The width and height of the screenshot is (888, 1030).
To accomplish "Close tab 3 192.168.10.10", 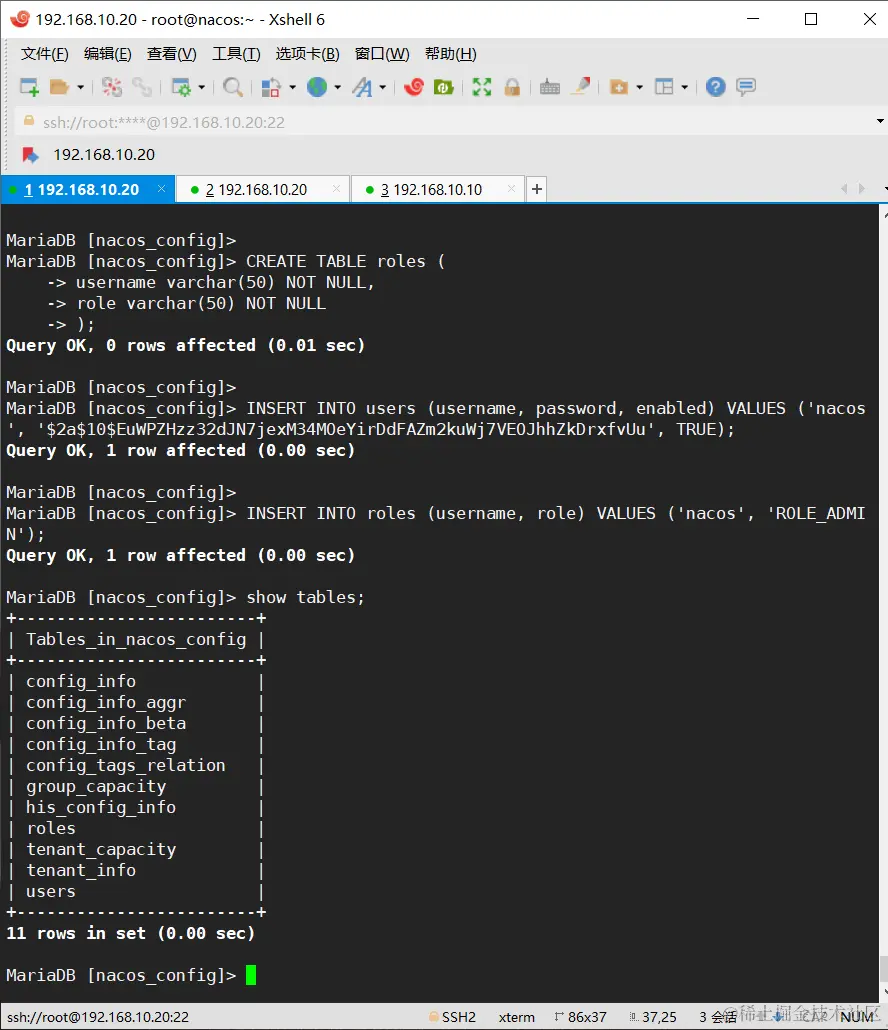I will pyautogui.click(x=511, y=189).
